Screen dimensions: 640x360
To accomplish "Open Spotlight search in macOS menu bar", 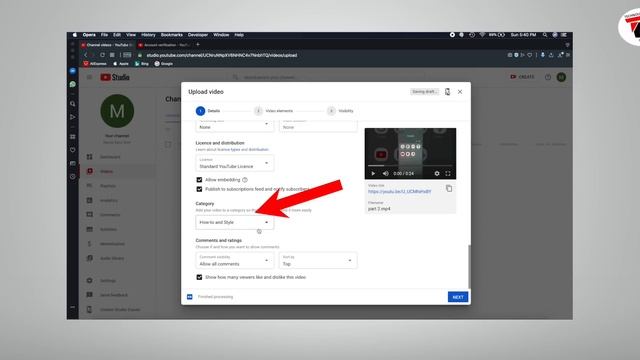I will click(x=545, y=35).
